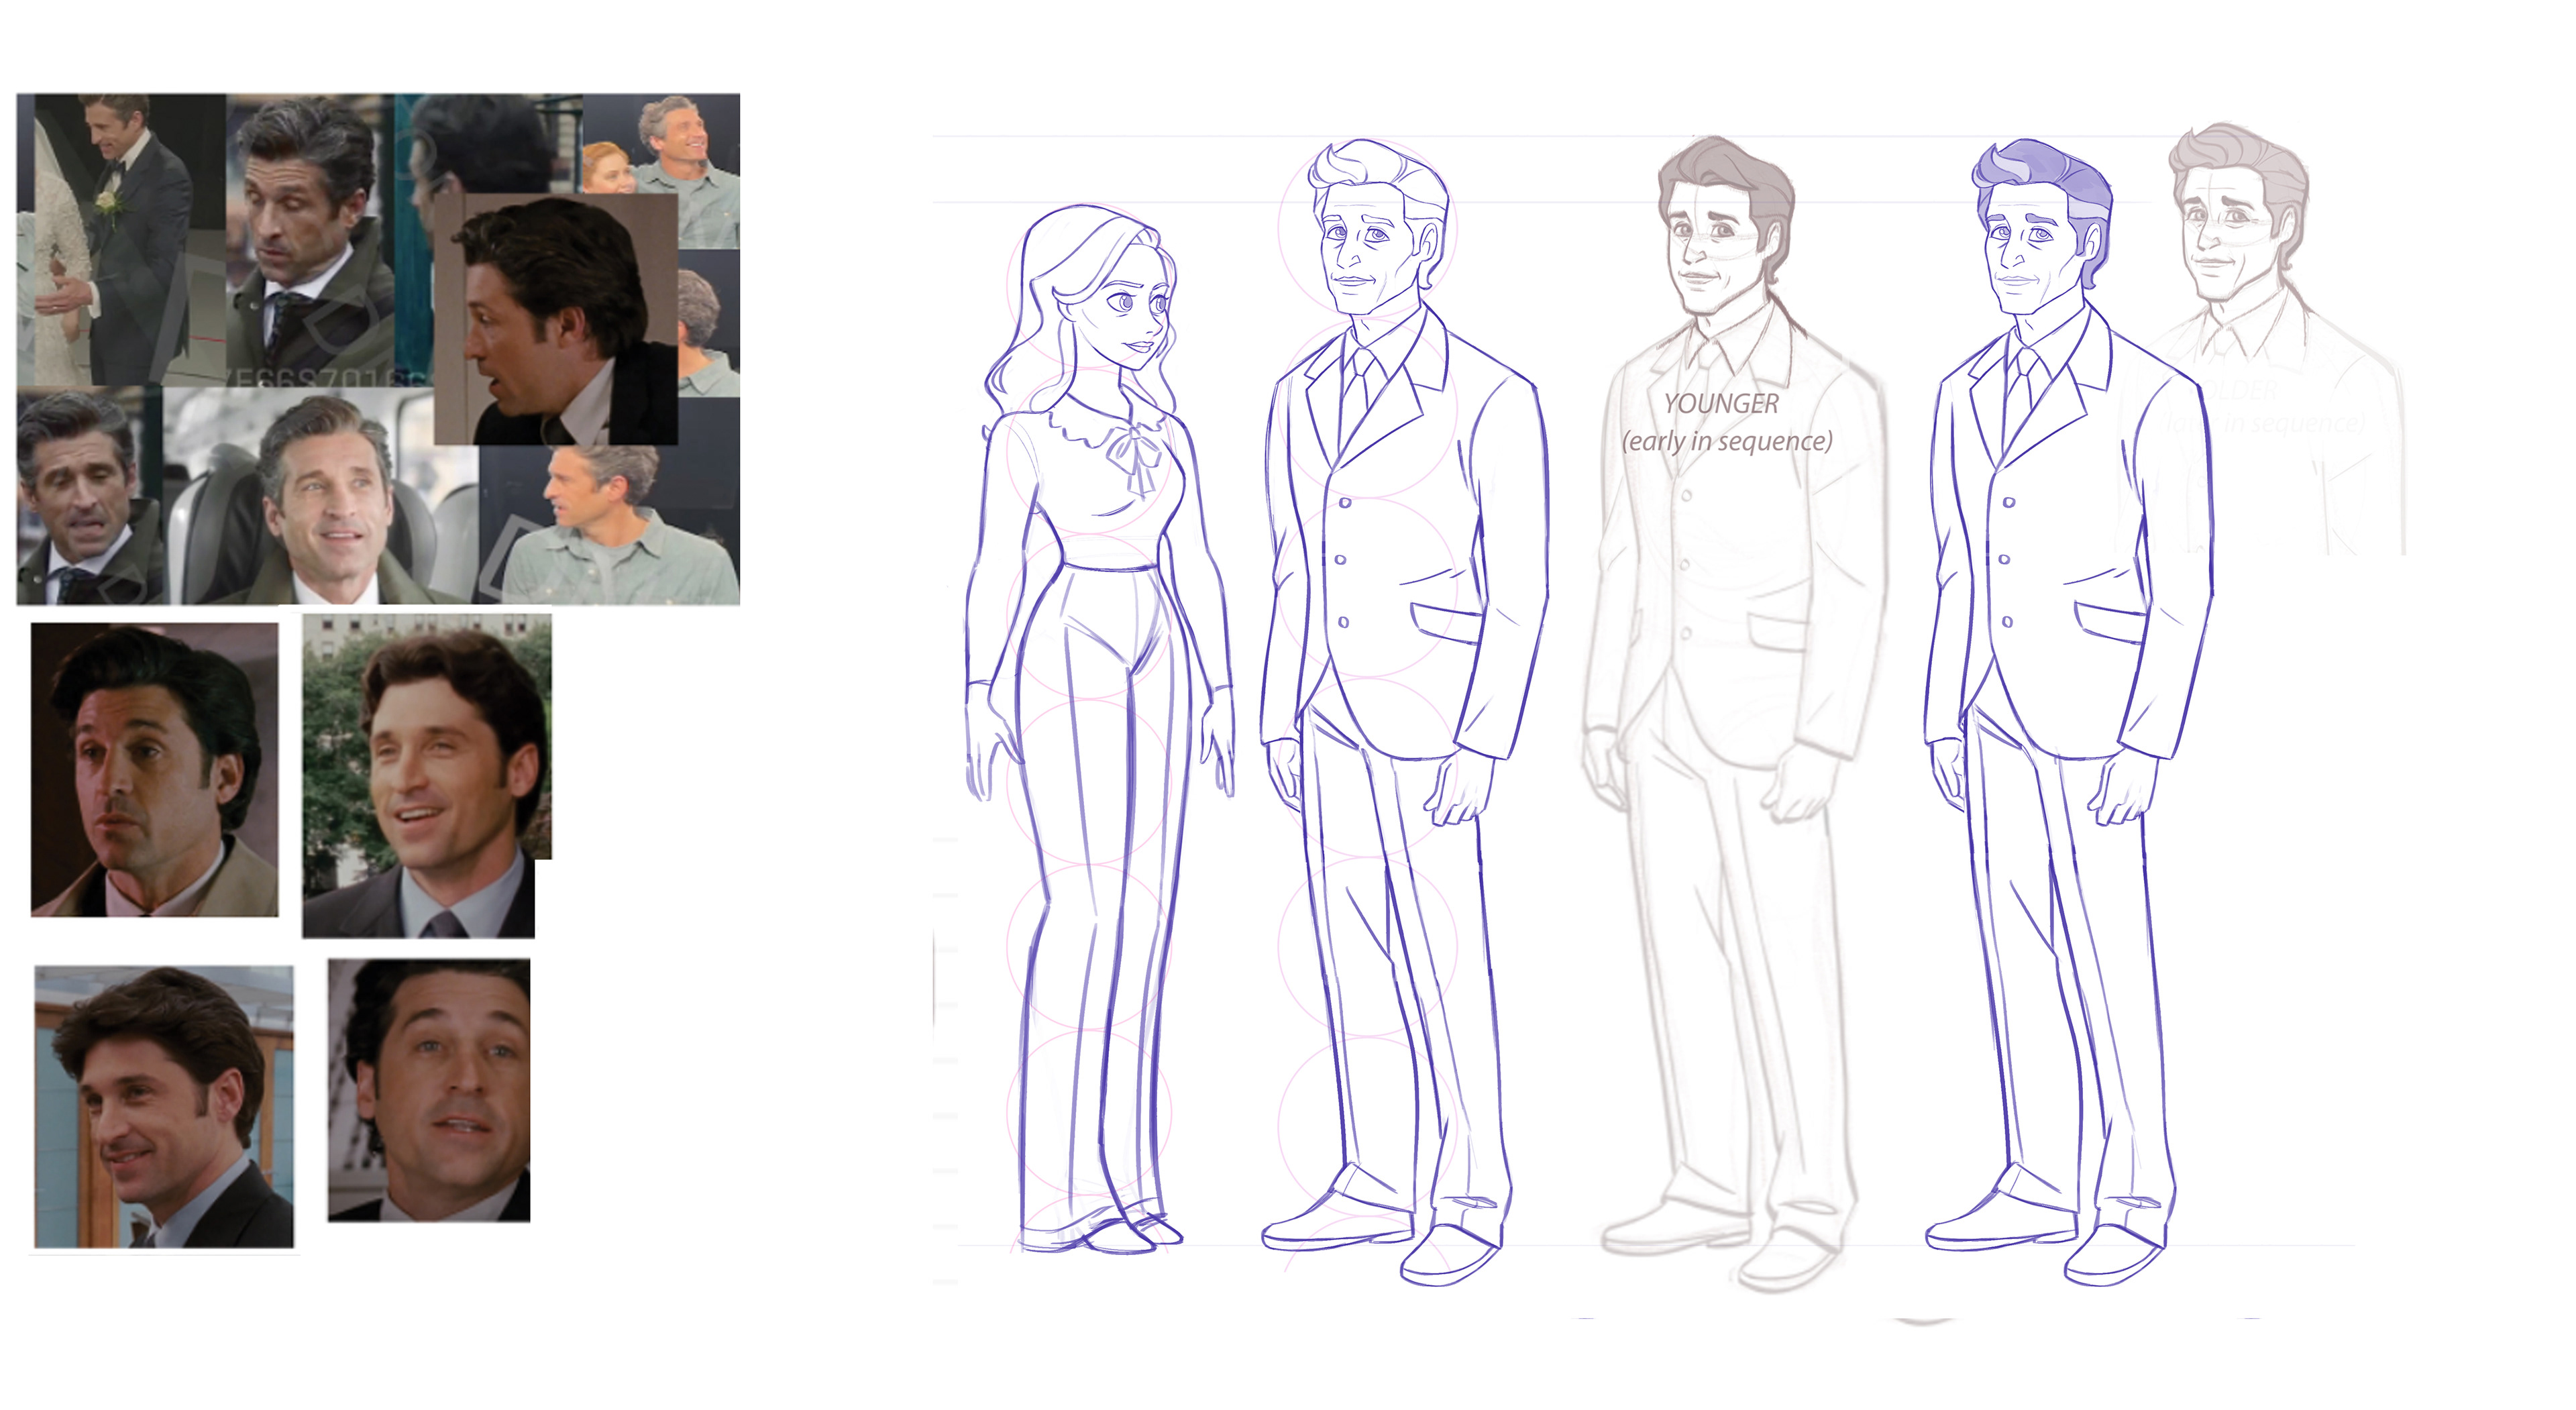Click the YOUNGER text label
This screenshot has height=1410, width=2576.
[1721, 404]
